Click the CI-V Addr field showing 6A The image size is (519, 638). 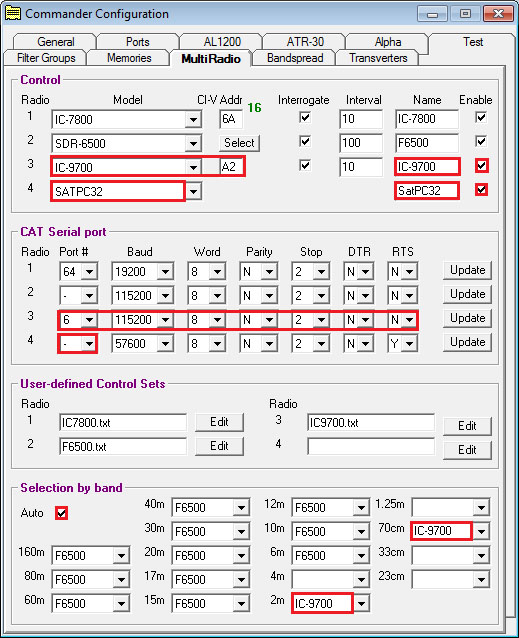[x=231, y=119]
